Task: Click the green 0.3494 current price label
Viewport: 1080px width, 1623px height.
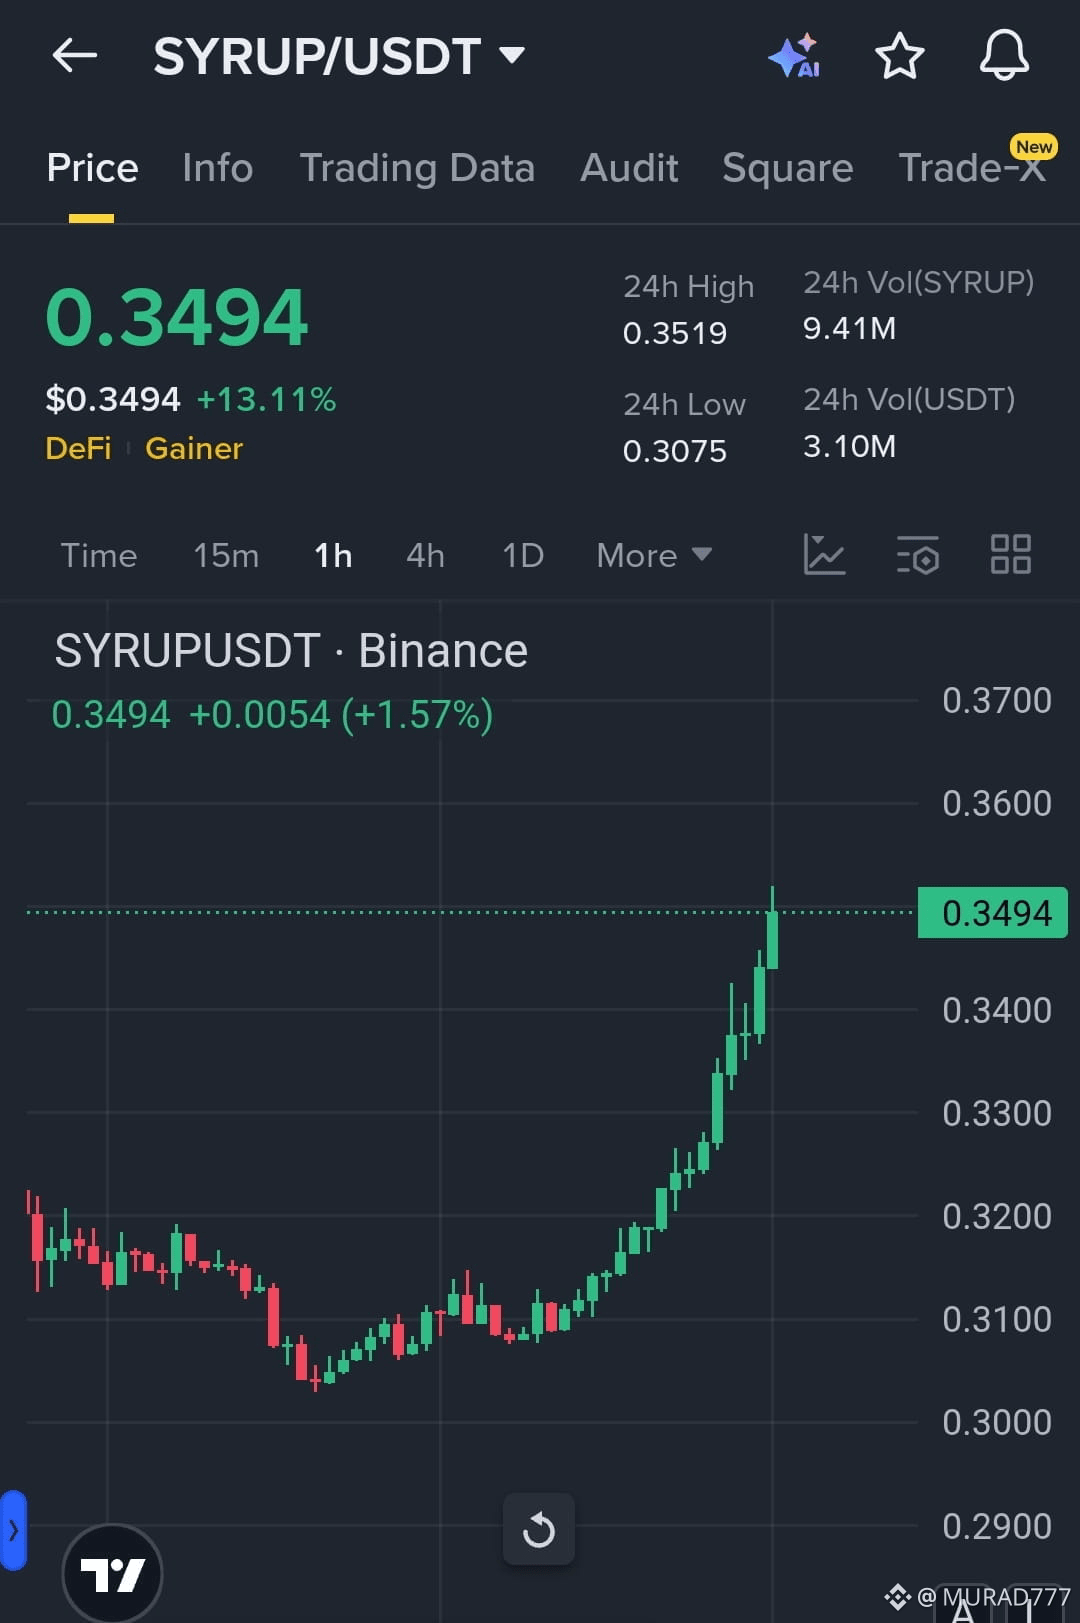Action: tap(993, 913)
